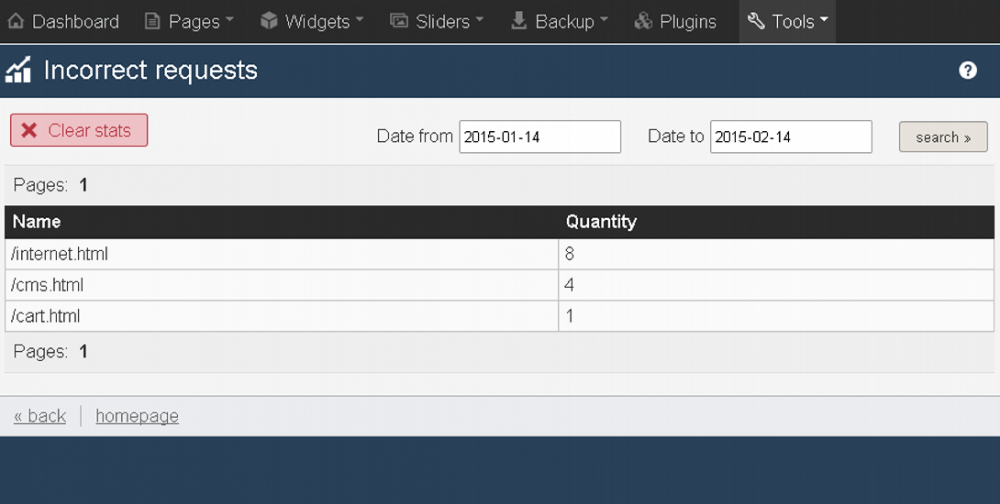The height and width of the screenshot is (504, 1000).
Task: Click the Widgets cube icon
Action: pyautogui.click(x=268, y=21)
